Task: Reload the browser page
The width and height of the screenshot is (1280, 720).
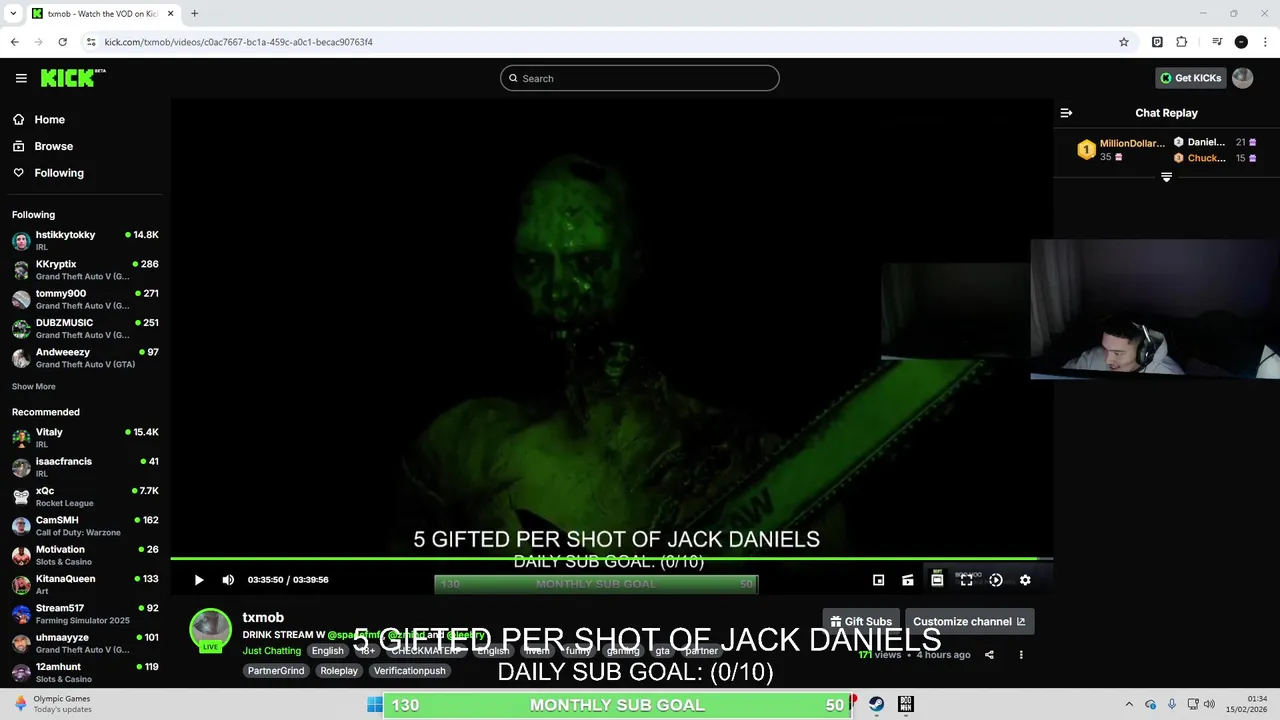Action: (x=62, y=42)
